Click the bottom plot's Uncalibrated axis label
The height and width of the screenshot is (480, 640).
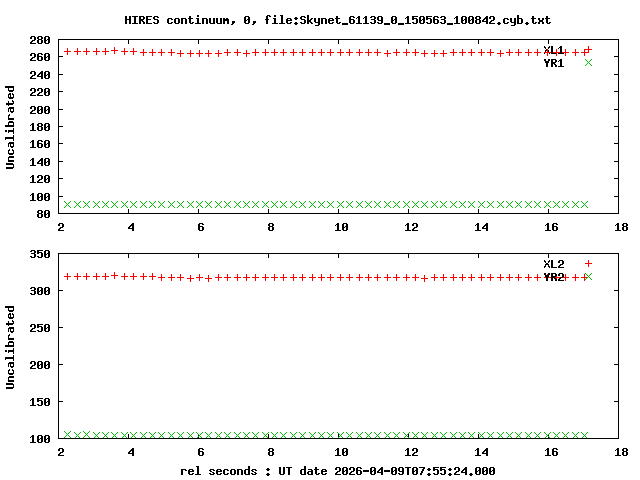(11, 347)
